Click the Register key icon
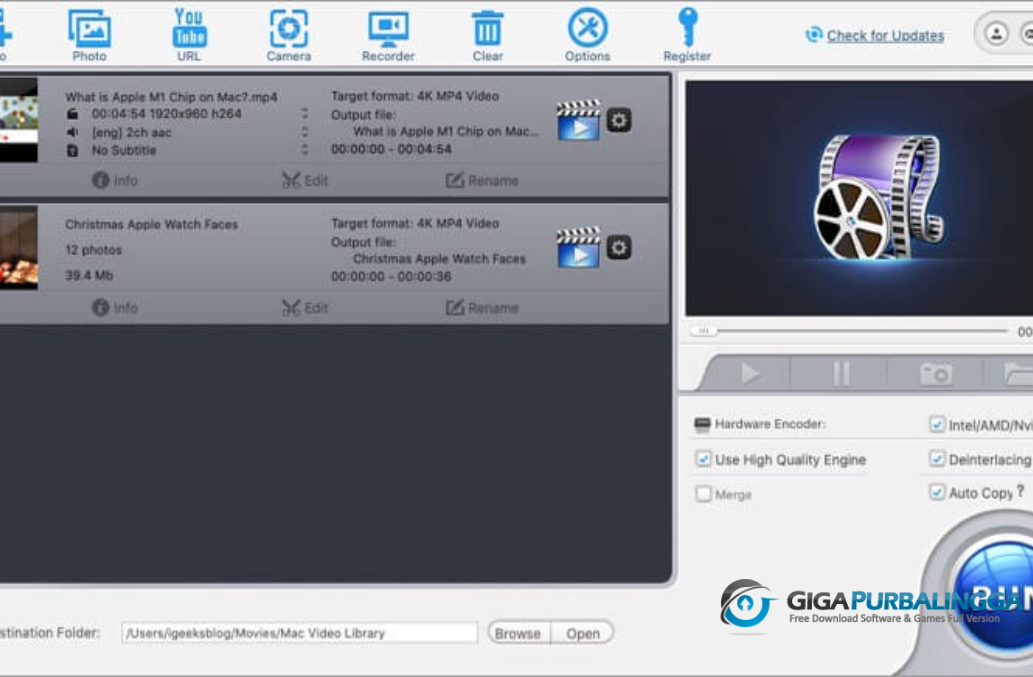1033x677 pixels. pos(687,35)
